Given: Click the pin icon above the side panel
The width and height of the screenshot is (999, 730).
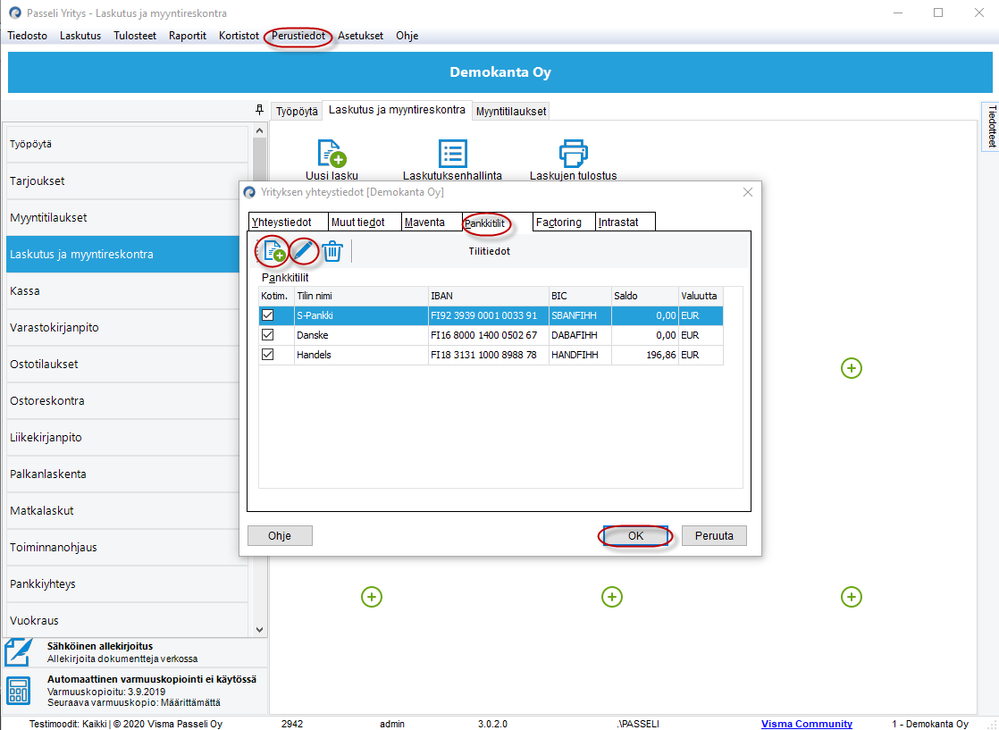Looking at the screenshot, I should [259, 110].
